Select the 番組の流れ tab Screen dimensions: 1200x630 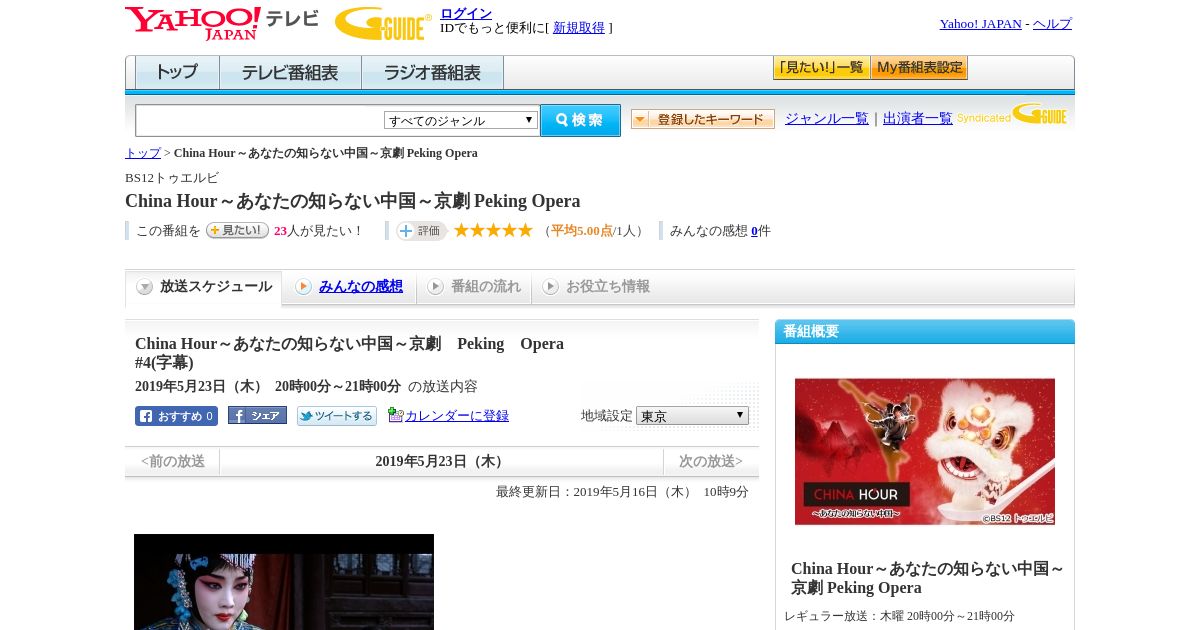click(x=474, y=287)
